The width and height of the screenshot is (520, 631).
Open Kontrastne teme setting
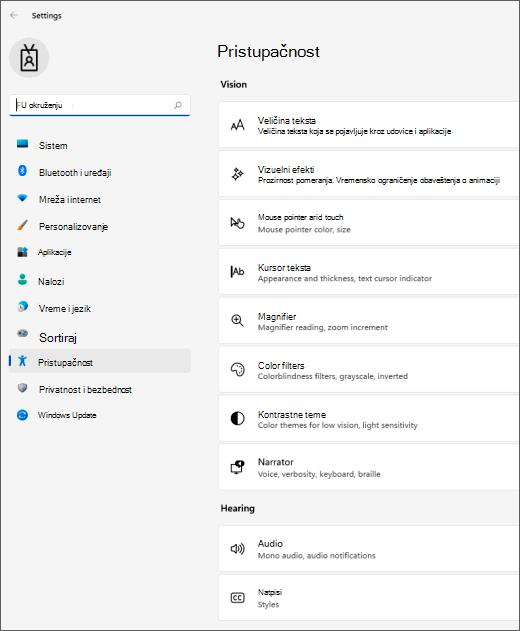point(369,419)
